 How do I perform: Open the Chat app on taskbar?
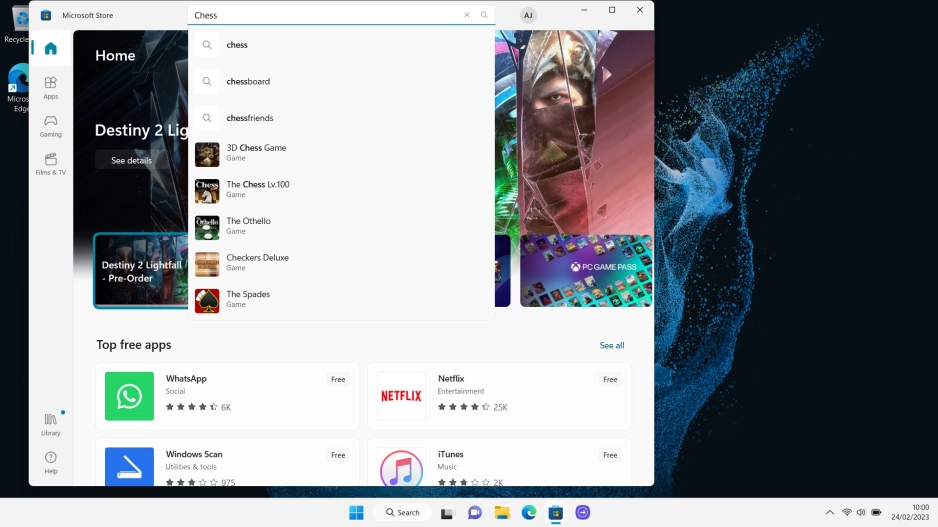(x=475, y=513)
